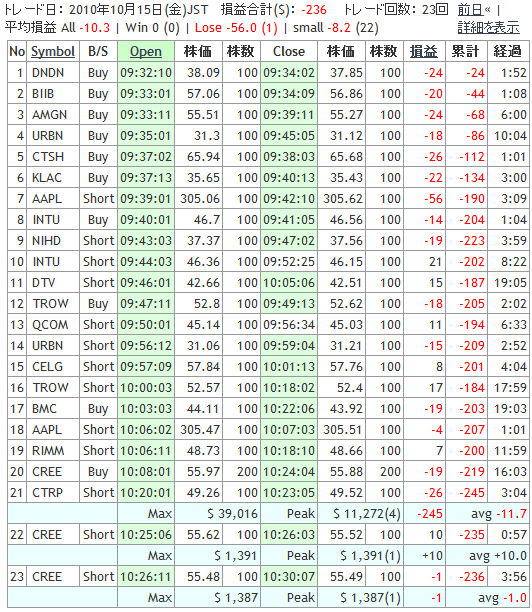Click open time 09:39:01
This screenshot has width=532, height=612.
click(146, 199)
